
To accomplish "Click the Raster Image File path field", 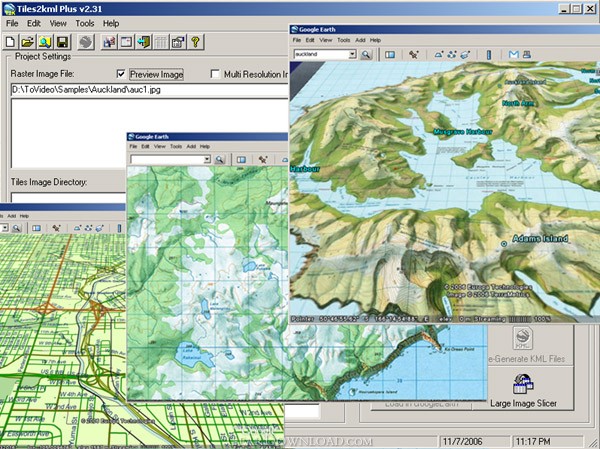I will 149,90.
